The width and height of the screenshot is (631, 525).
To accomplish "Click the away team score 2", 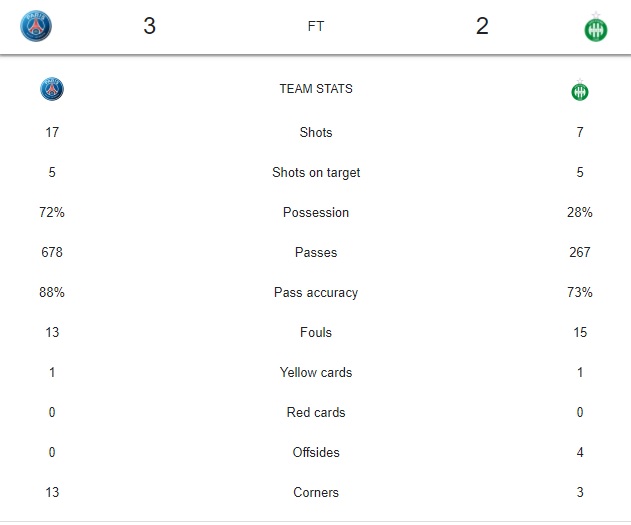I will click(x=482, y=26).
